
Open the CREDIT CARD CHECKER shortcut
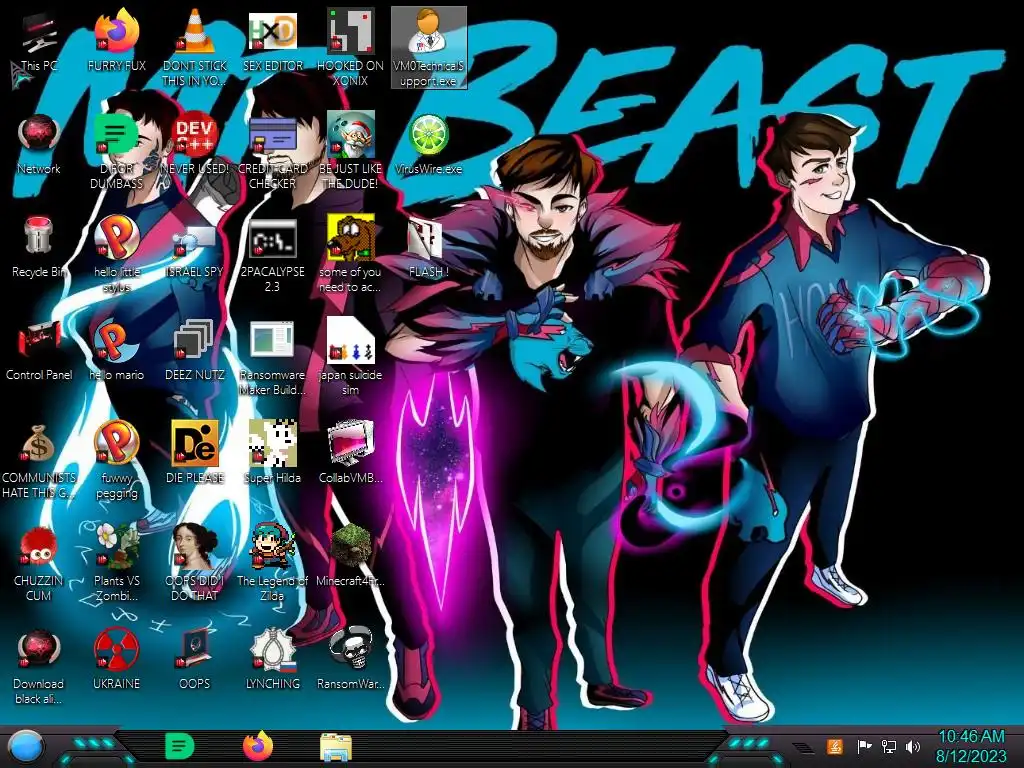(272, 152)
